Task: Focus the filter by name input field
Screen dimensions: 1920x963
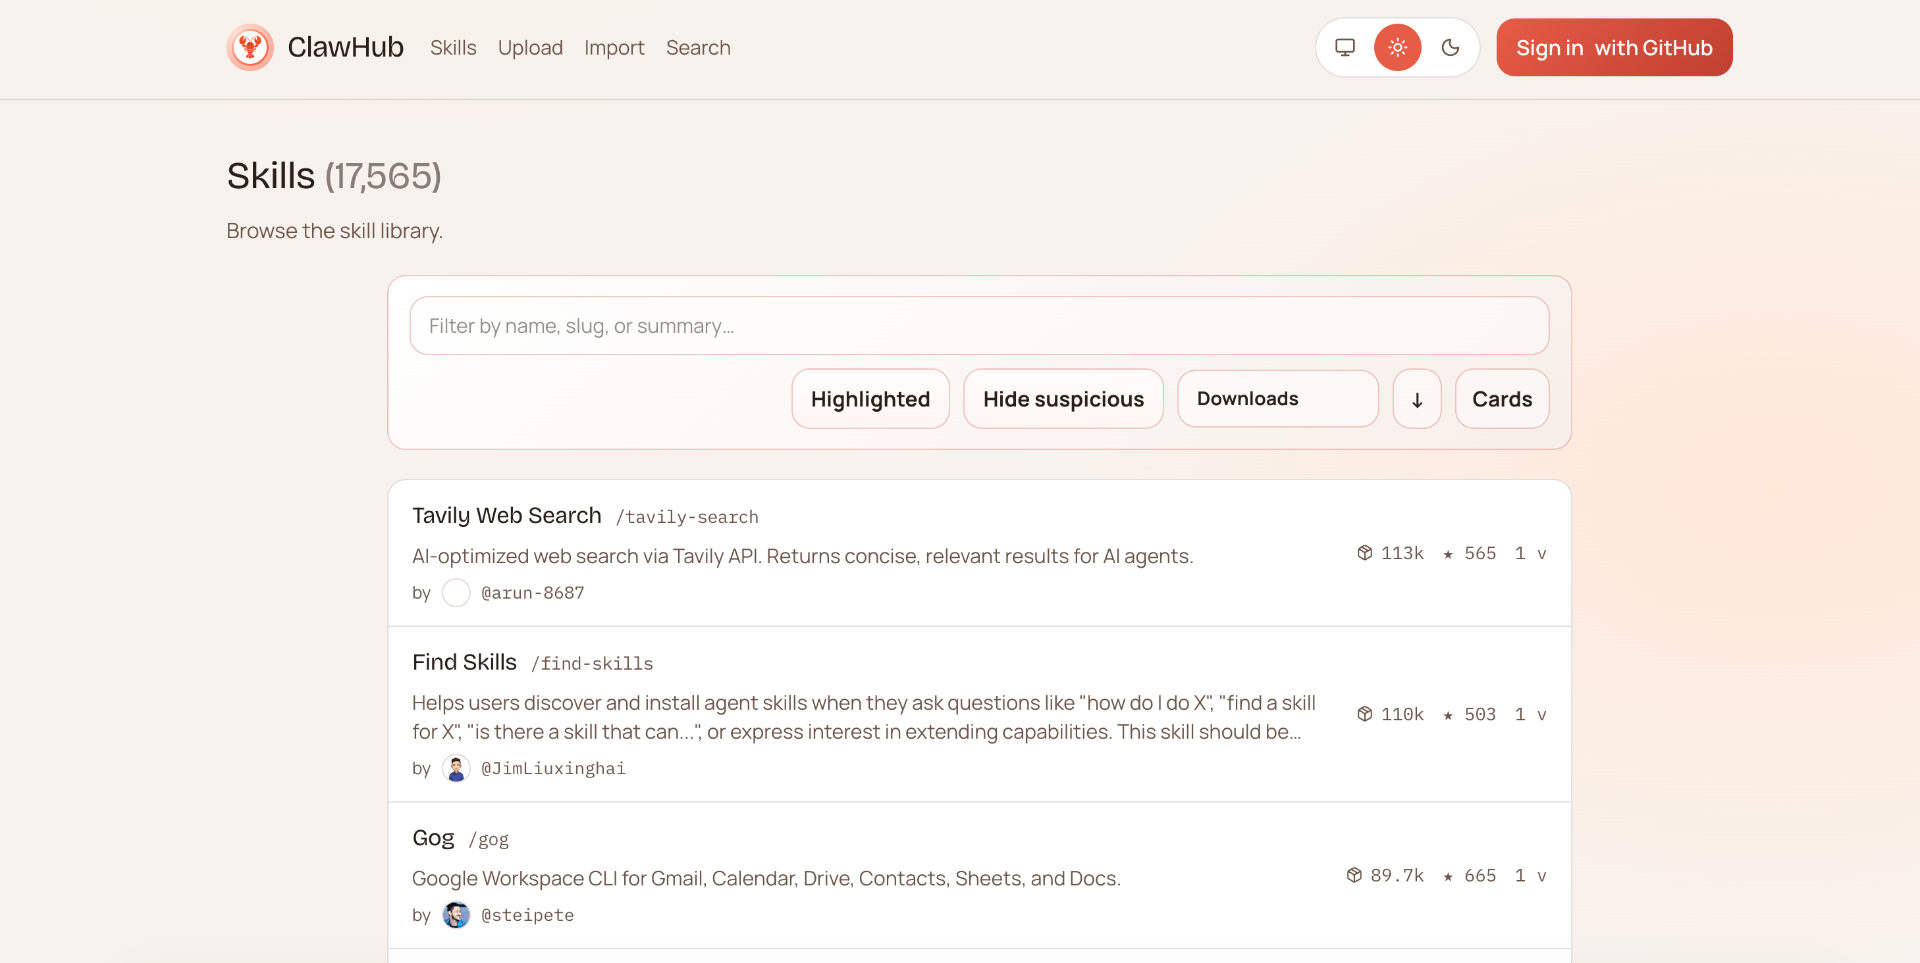Action: [979, 326]
